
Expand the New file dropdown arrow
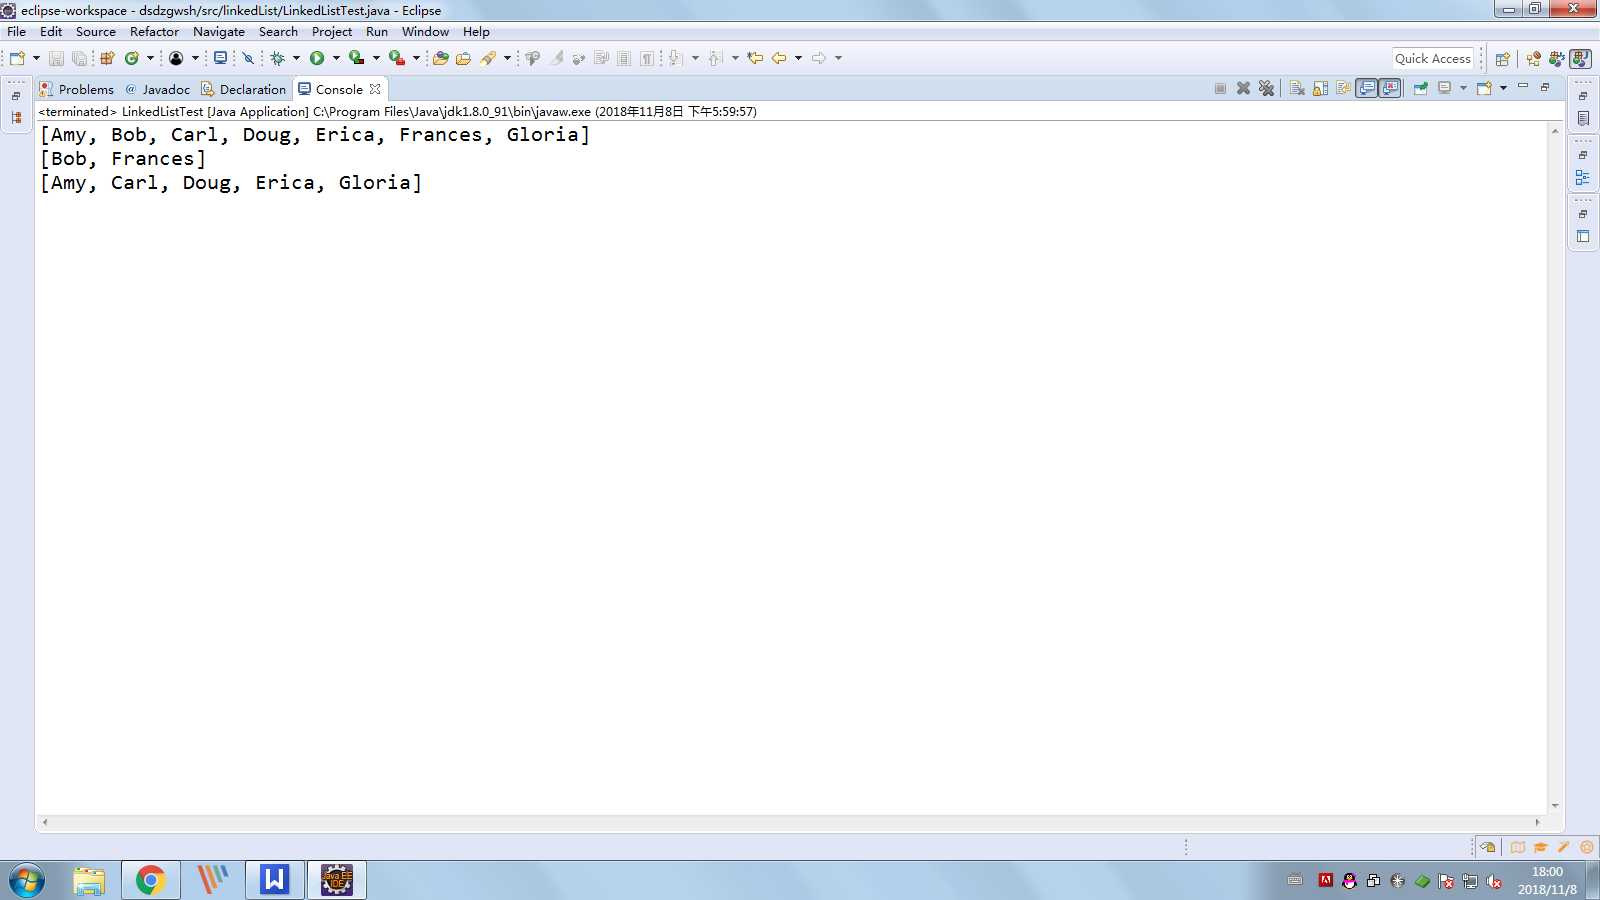tap(36, 58)
